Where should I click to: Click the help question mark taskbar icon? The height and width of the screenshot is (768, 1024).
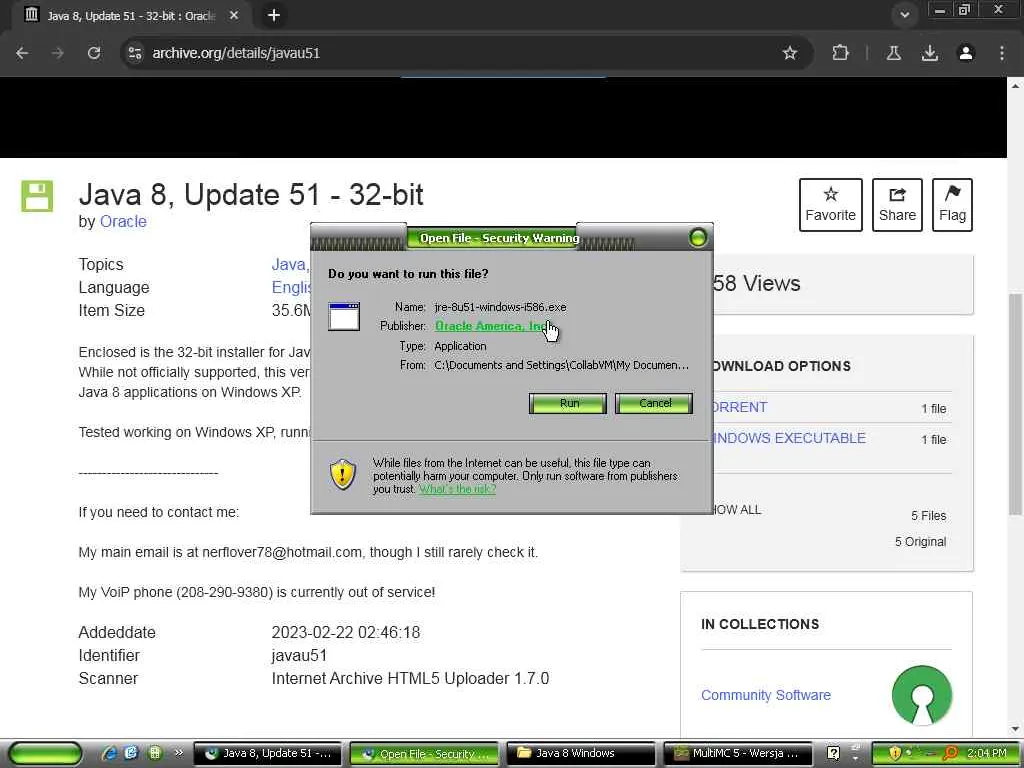click(x=833, y=753)
